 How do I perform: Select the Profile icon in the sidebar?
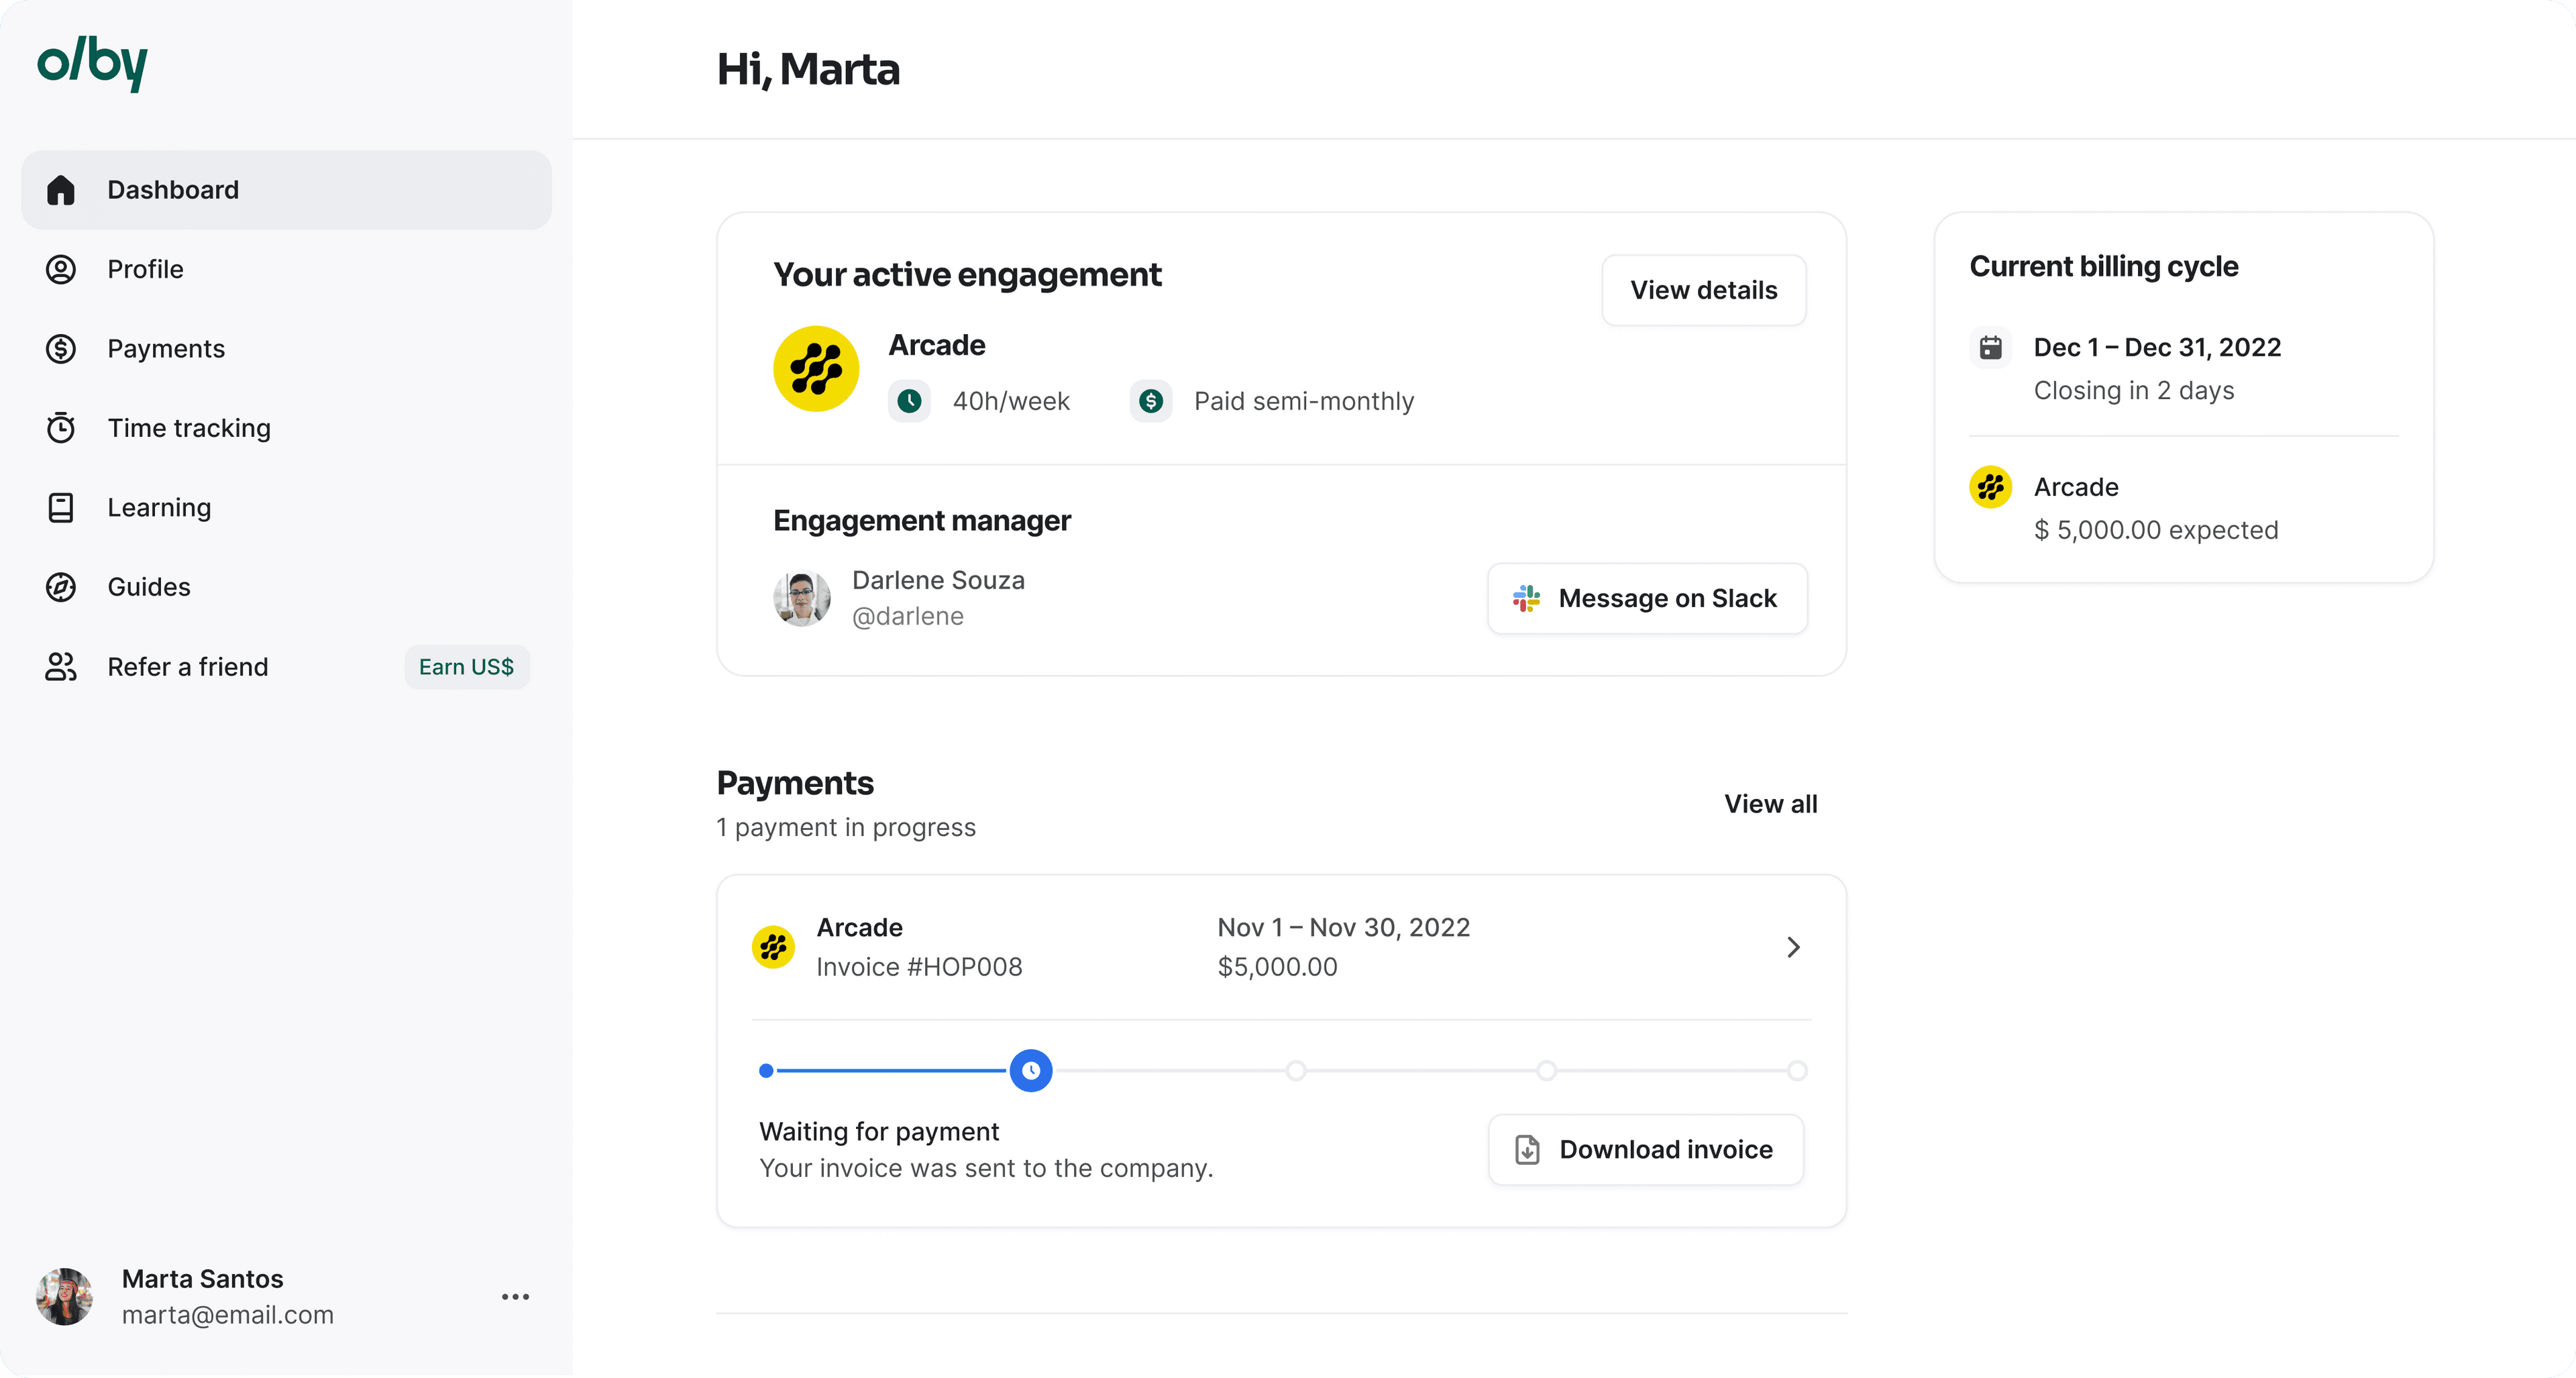[61, 268]
